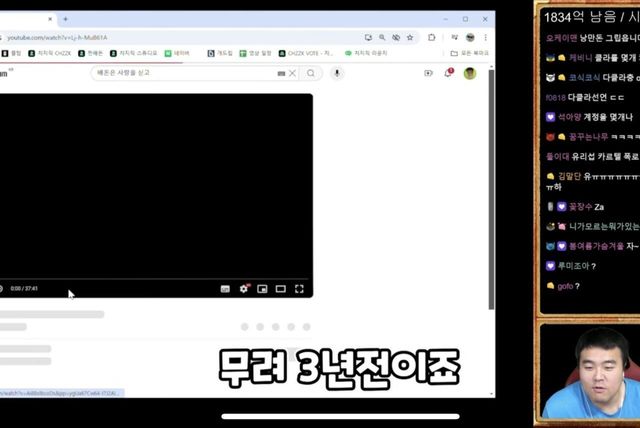
Task: Open the 네이버 bookmark
Action: (176, 53)
